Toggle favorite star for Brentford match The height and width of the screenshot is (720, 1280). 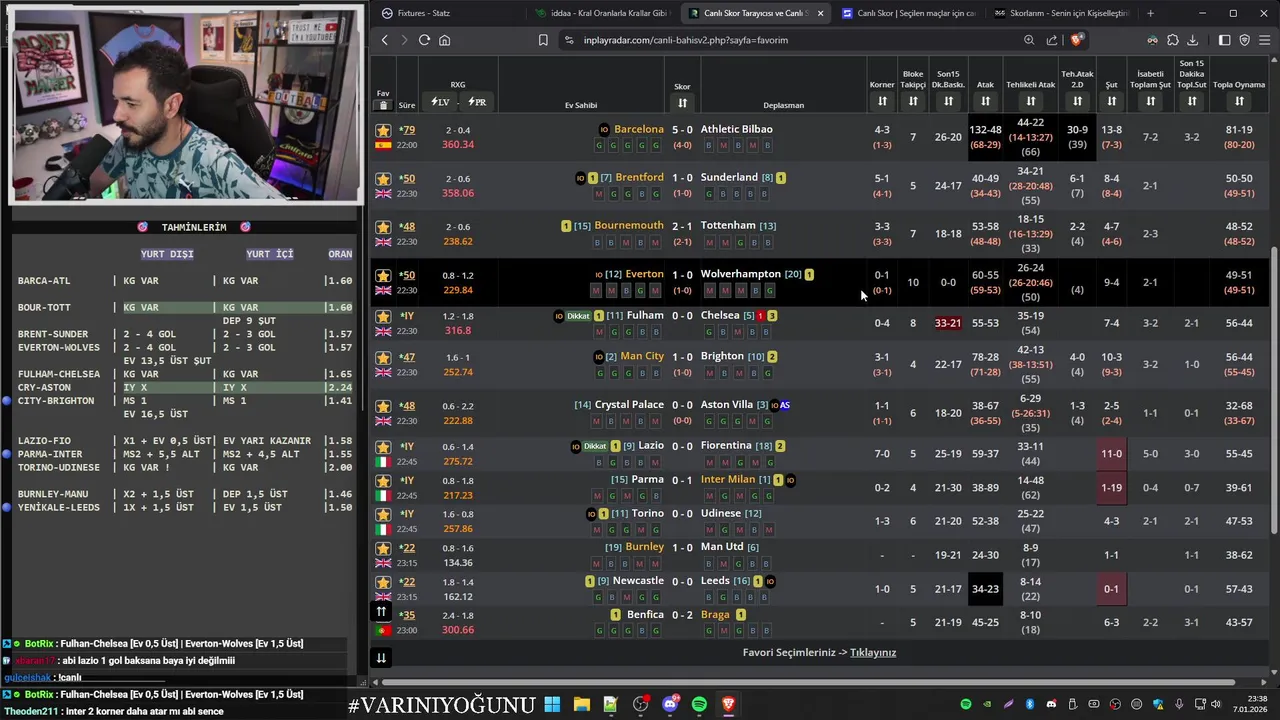(383, 179)
